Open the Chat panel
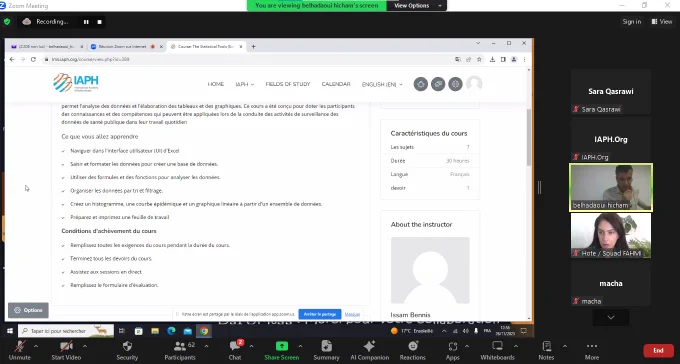 click(235, 351)
